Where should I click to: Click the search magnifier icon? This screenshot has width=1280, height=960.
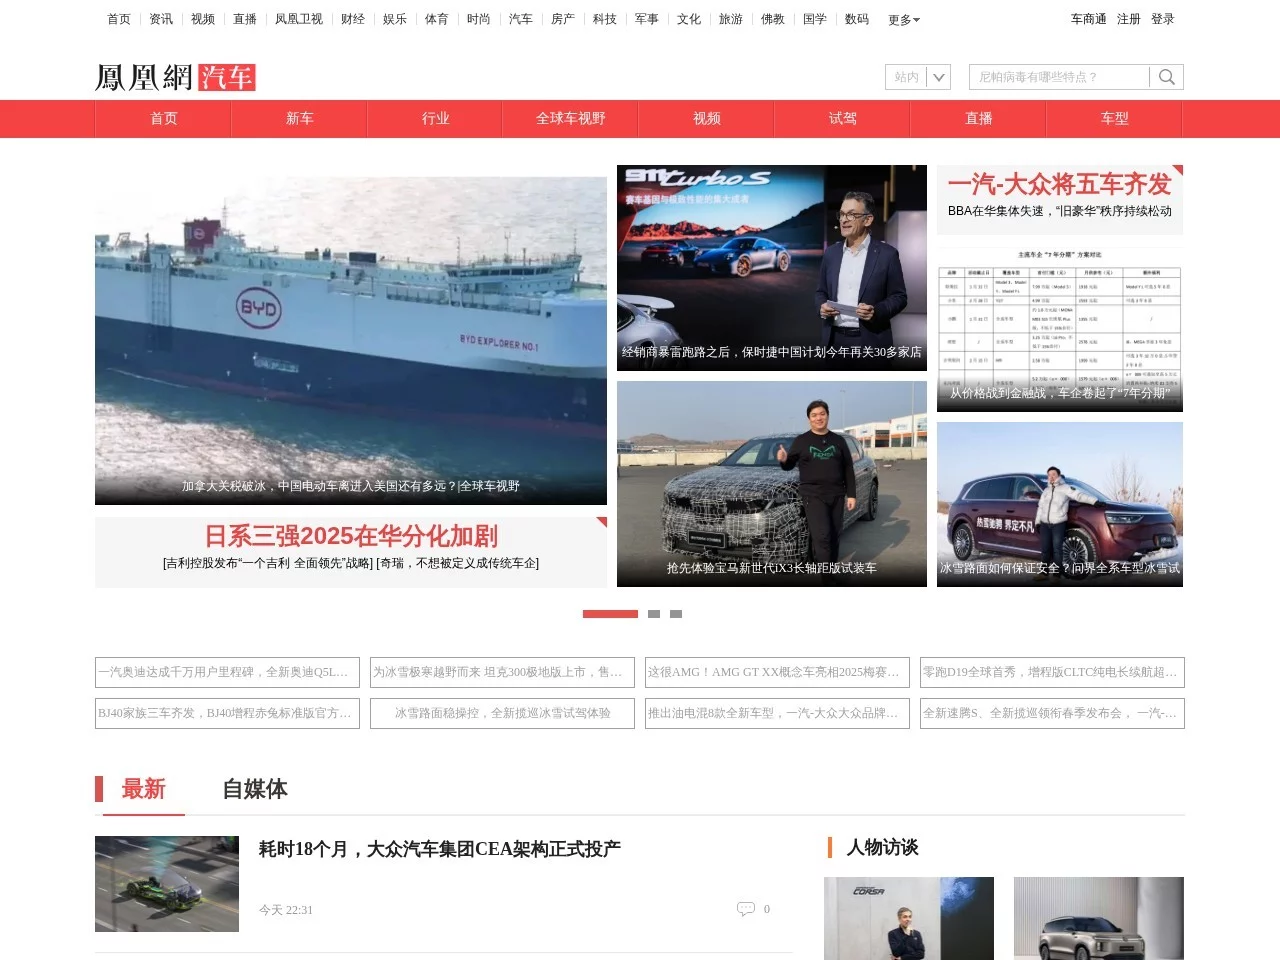(1166, 76)
